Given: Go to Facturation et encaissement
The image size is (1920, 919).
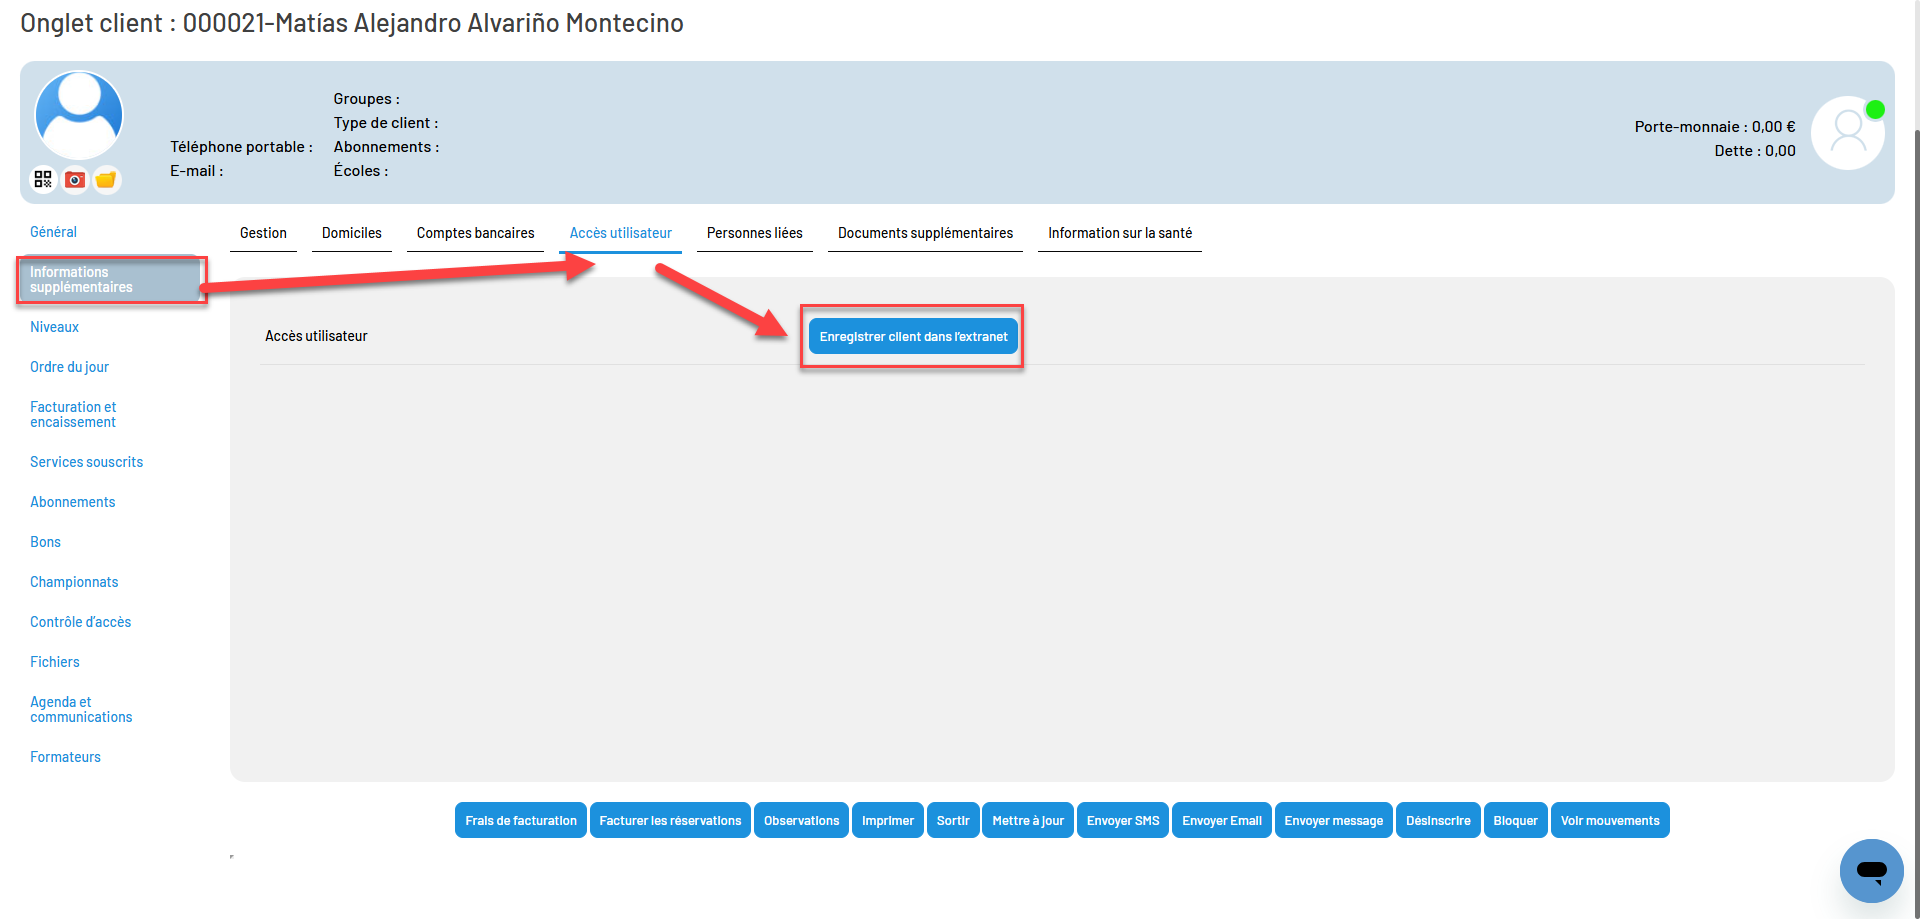Looking at the screenshot, I should [73, 414].
